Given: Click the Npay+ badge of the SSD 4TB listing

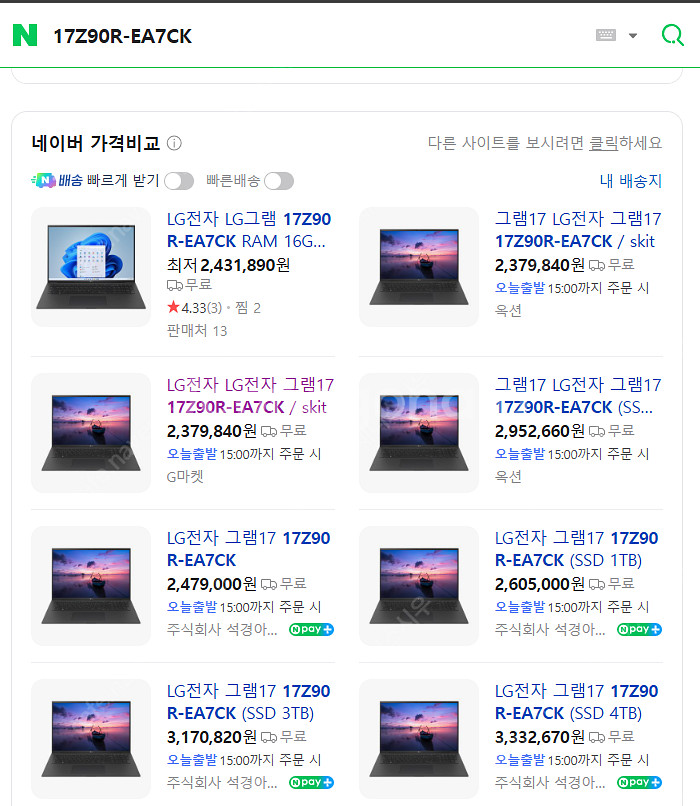Looking at the screenshot, I should click(639, 782).
